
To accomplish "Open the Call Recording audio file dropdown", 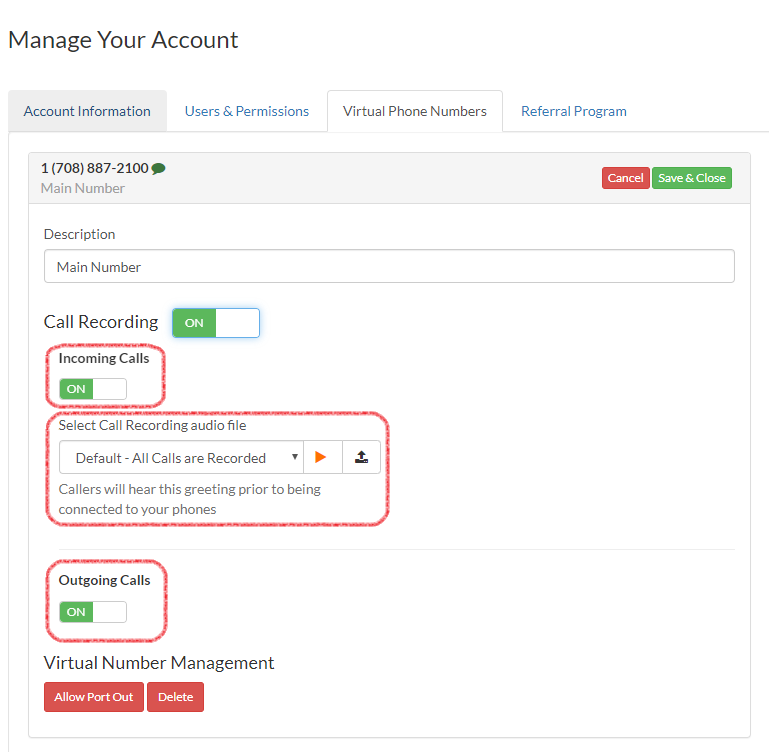I will pyautogui.click(x=180, y=458).
